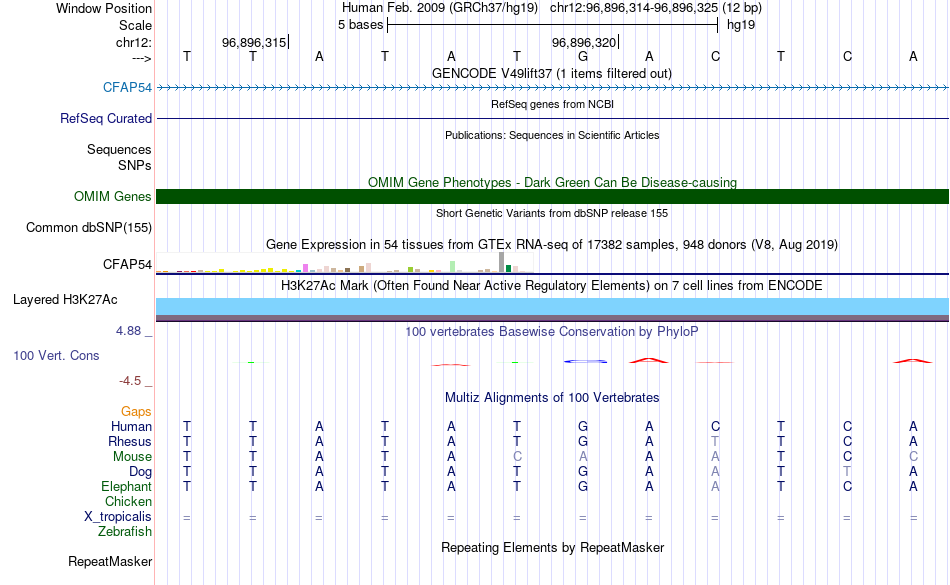The image size is (950, 585).
Task: Click the G base in sequence row
Action: 583,56
